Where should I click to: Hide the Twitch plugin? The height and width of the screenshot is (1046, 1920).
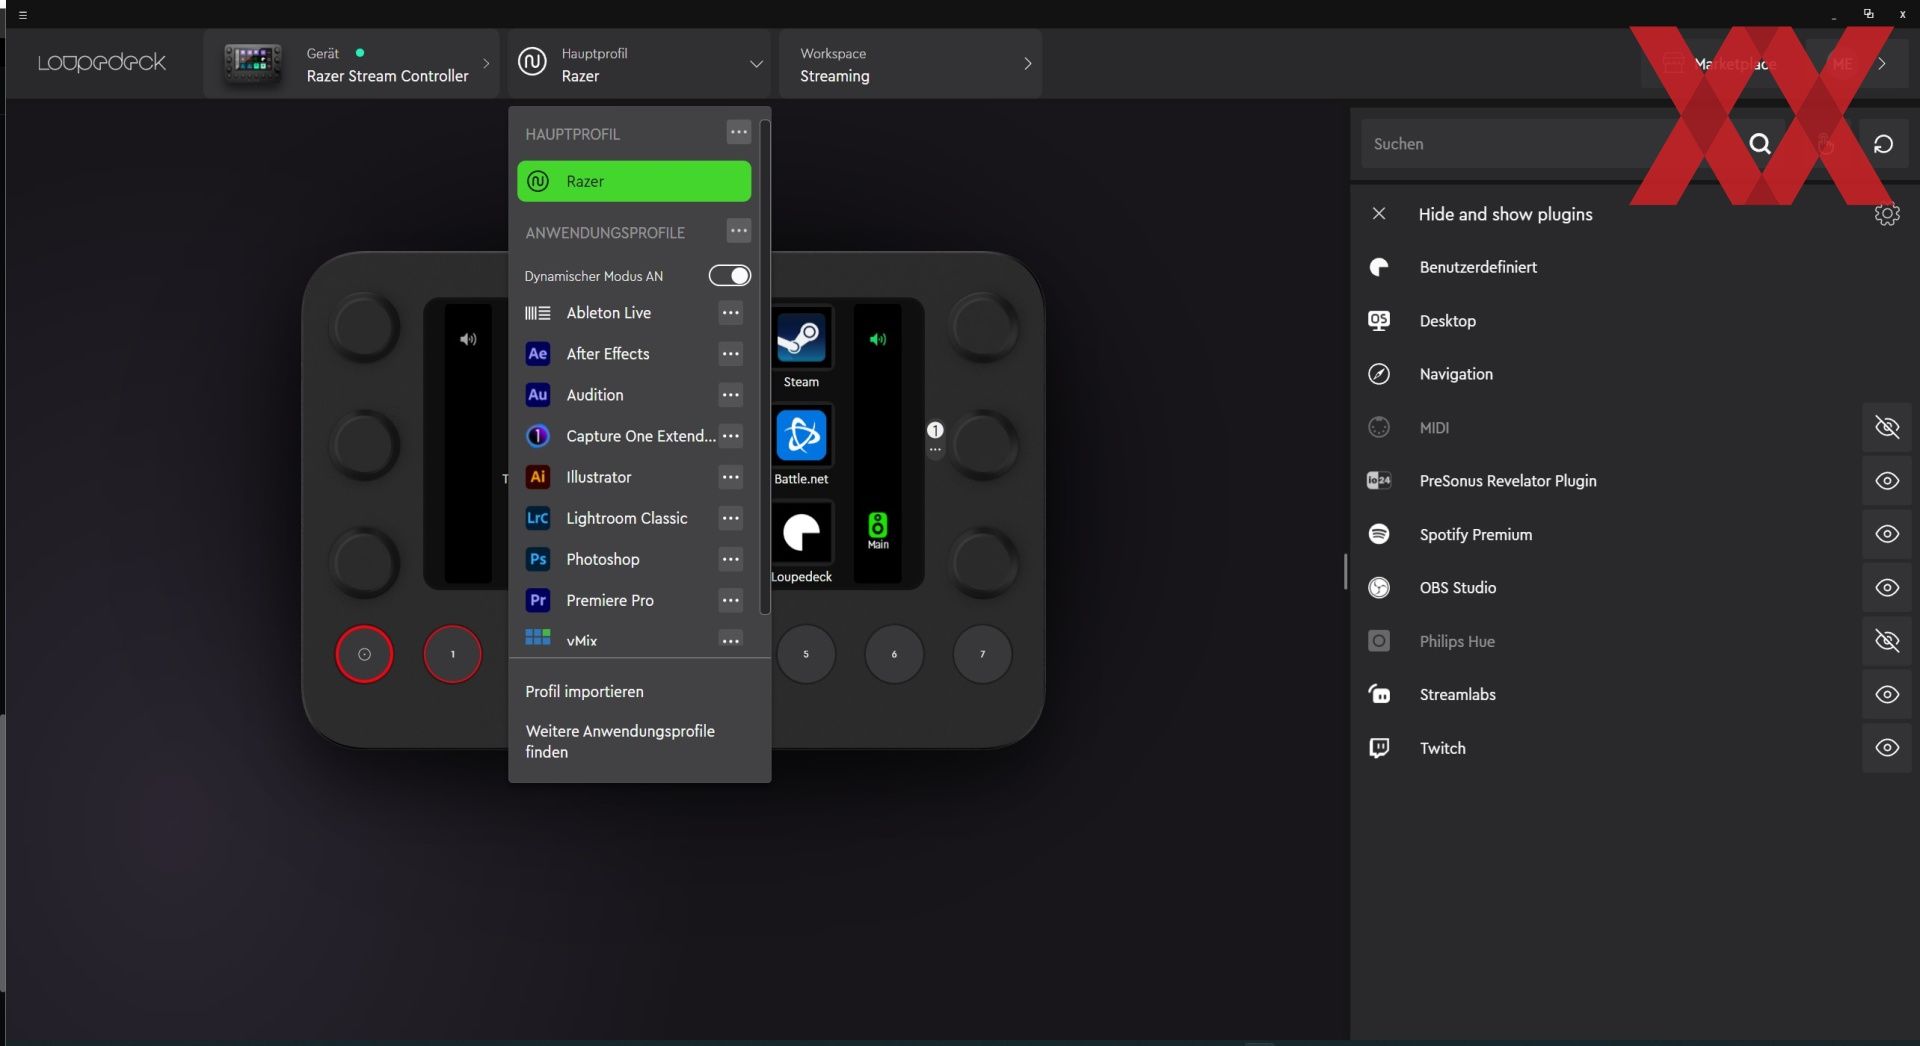pos(1887,748)
